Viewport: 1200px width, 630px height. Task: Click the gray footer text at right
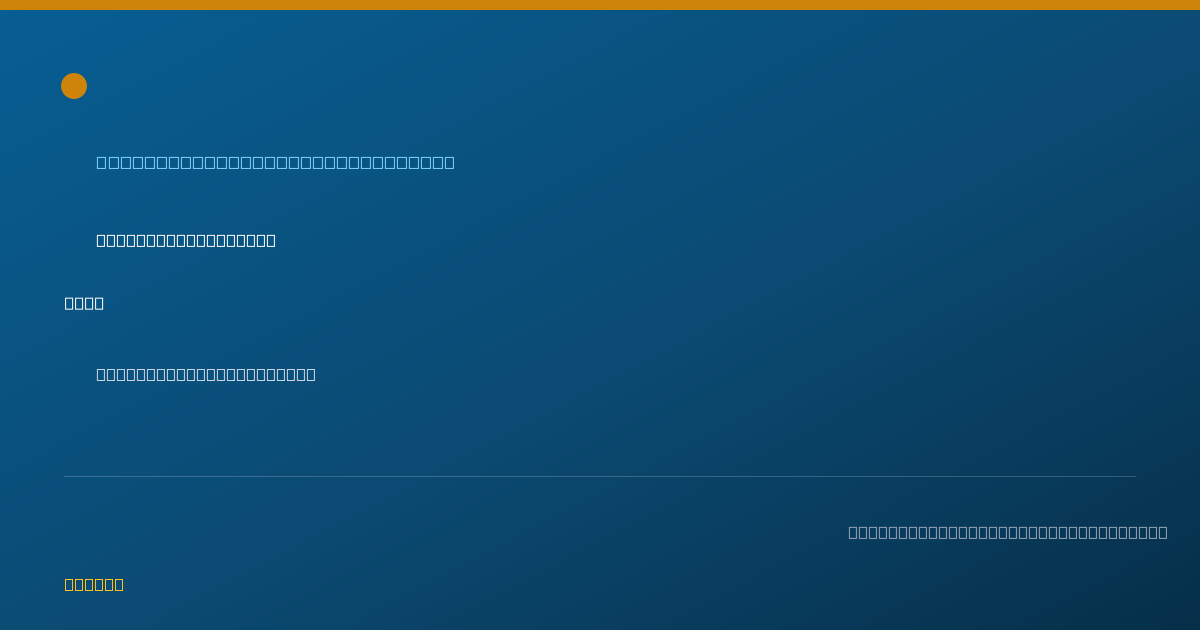tap(1008, 532)
